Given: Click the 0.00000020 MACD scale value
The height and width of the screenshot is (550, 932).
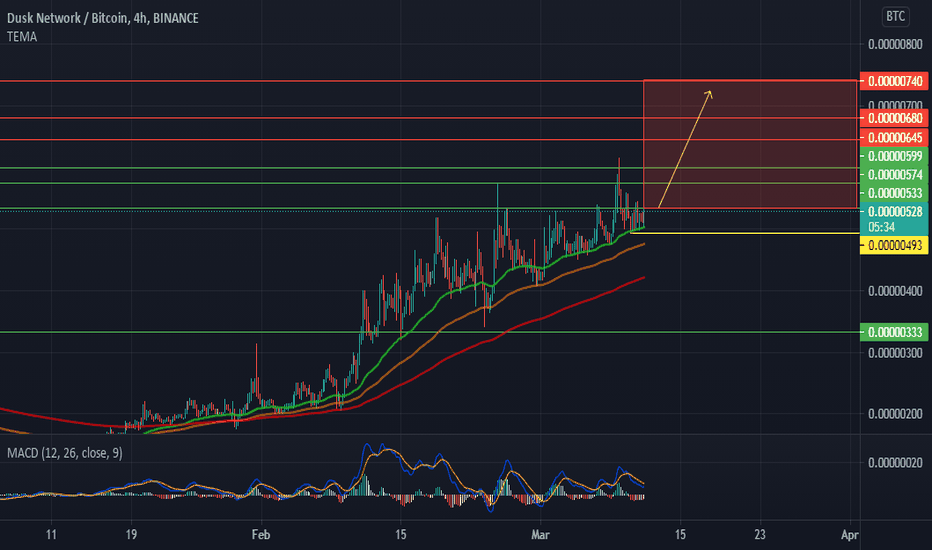Looking at the screenshot, I should (x=895, y=463).
